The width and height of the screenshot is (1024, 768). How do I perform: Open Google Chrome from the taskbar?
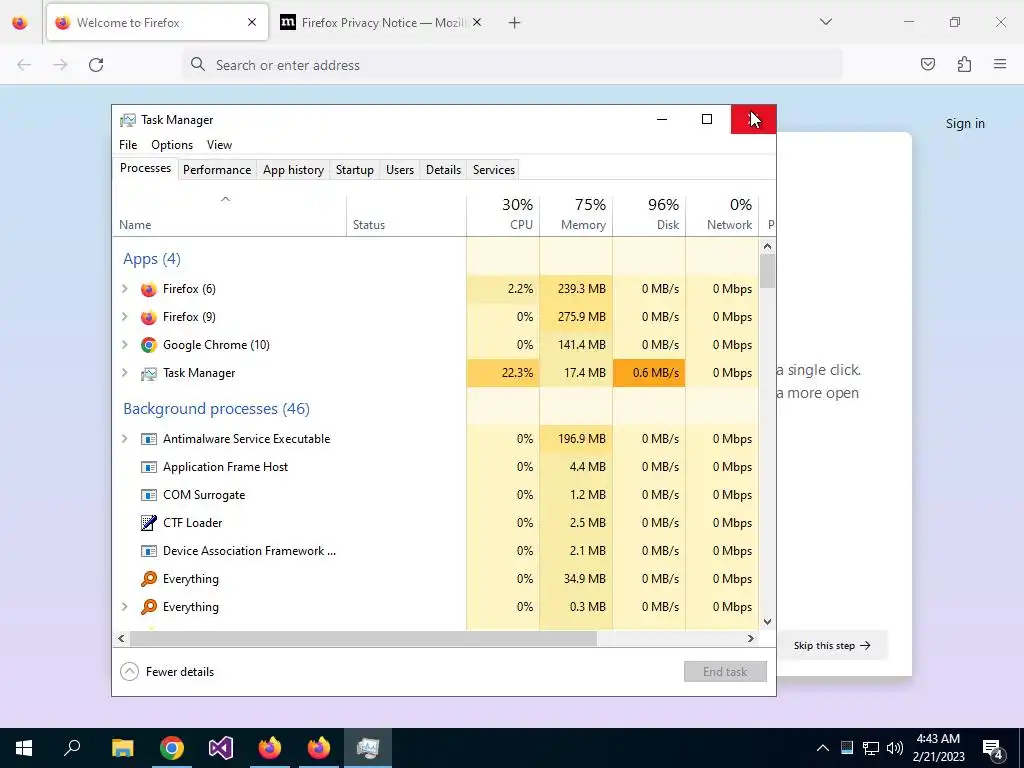pyautogui.click(x=172, y=748)
